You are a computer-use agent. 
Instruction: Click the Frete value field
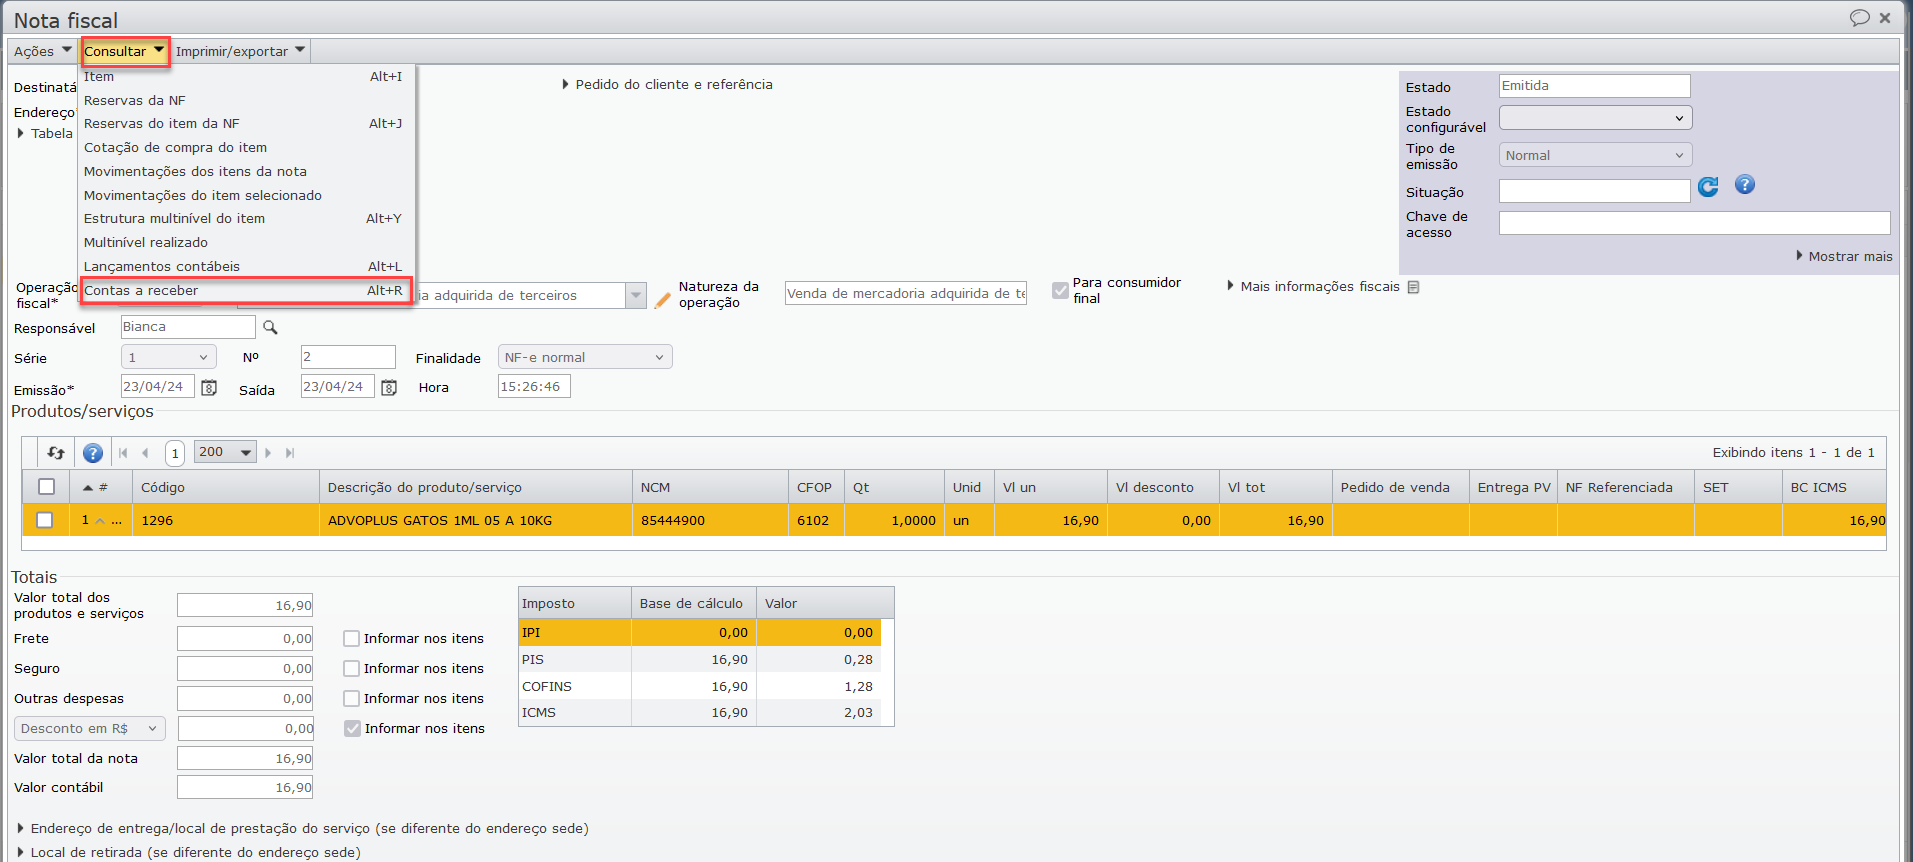pos(245,639)
